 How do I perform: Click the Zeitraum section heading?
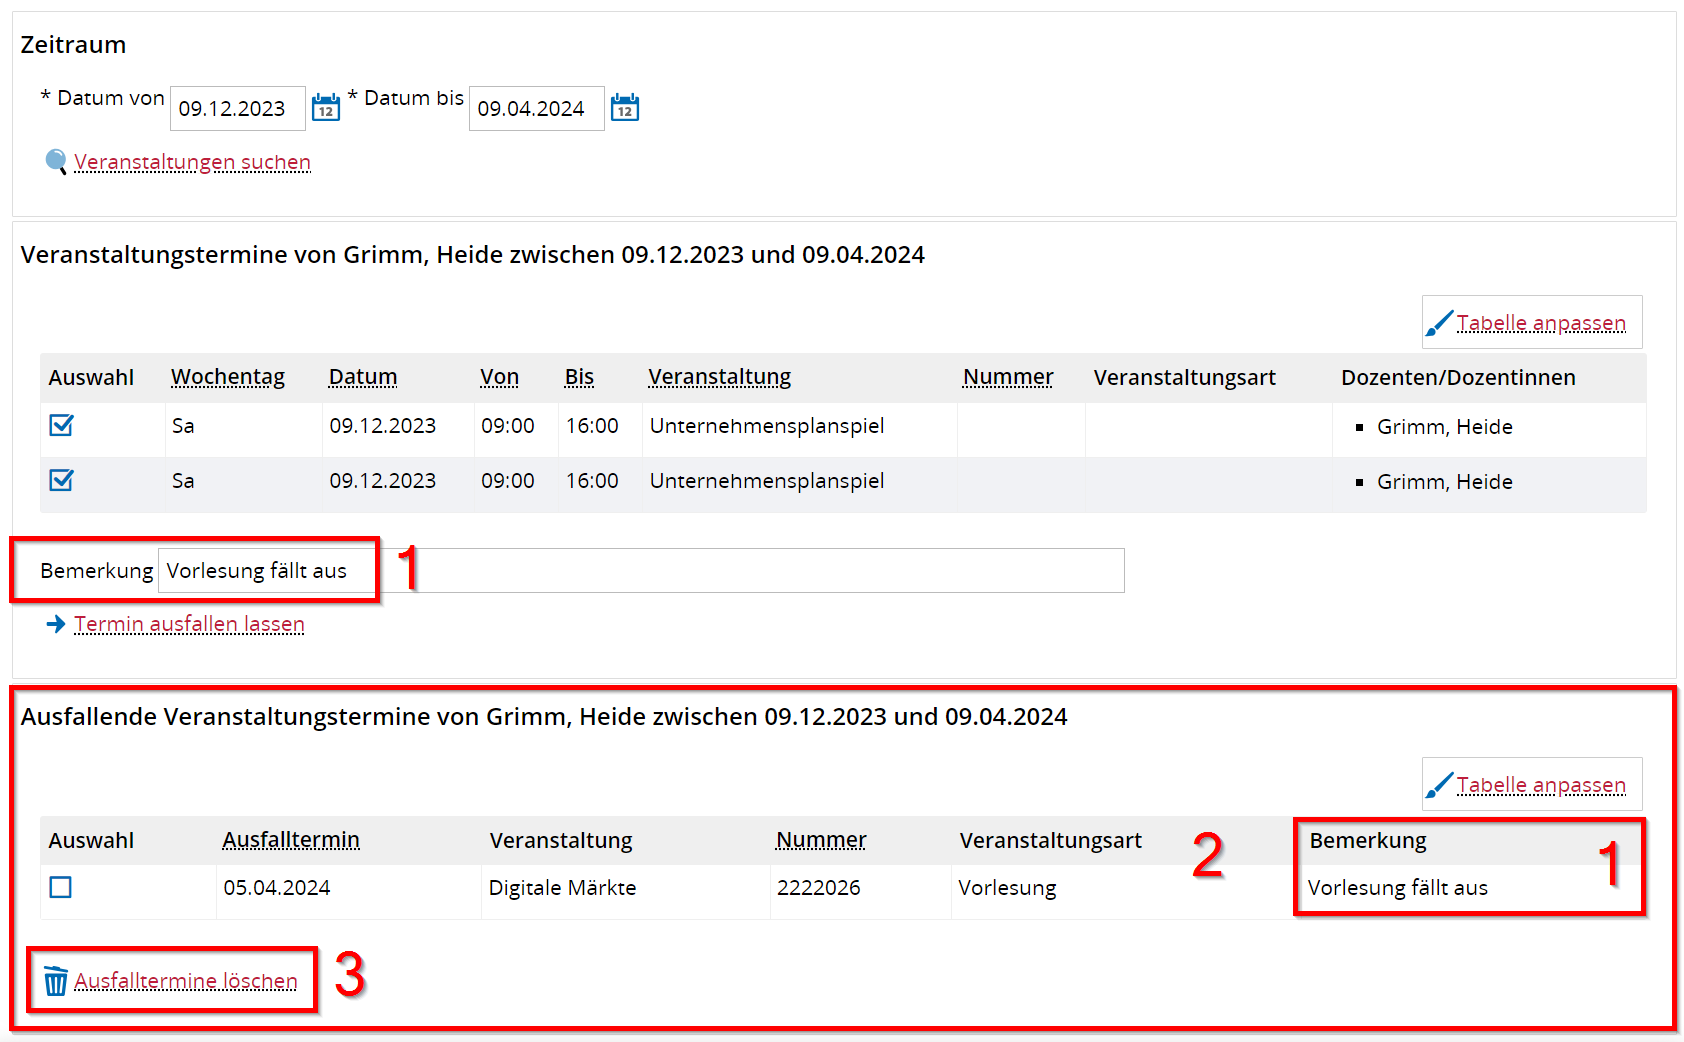coord(73,45)
